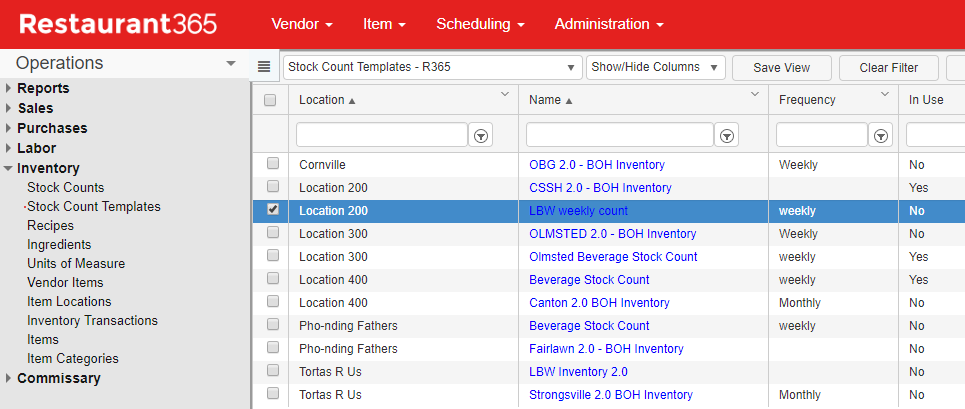The image size is (965, 409).
Task: Open the Canton 2.0 BOH Inventory link
Action: [599, 303]
